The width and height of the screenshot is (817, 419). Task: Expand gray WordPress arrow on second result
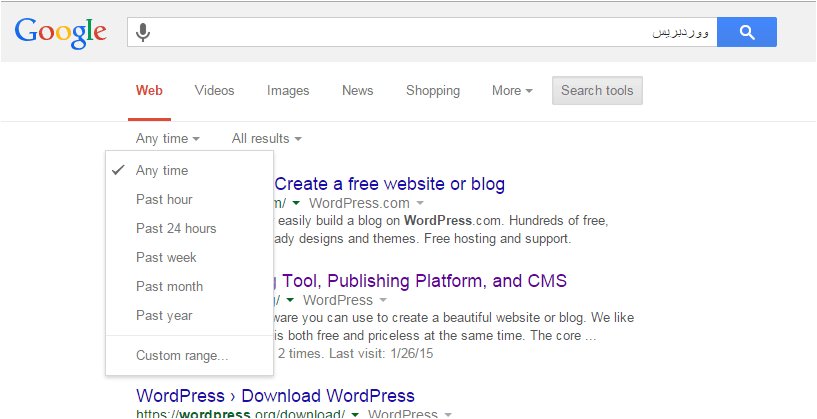point(383,301)
